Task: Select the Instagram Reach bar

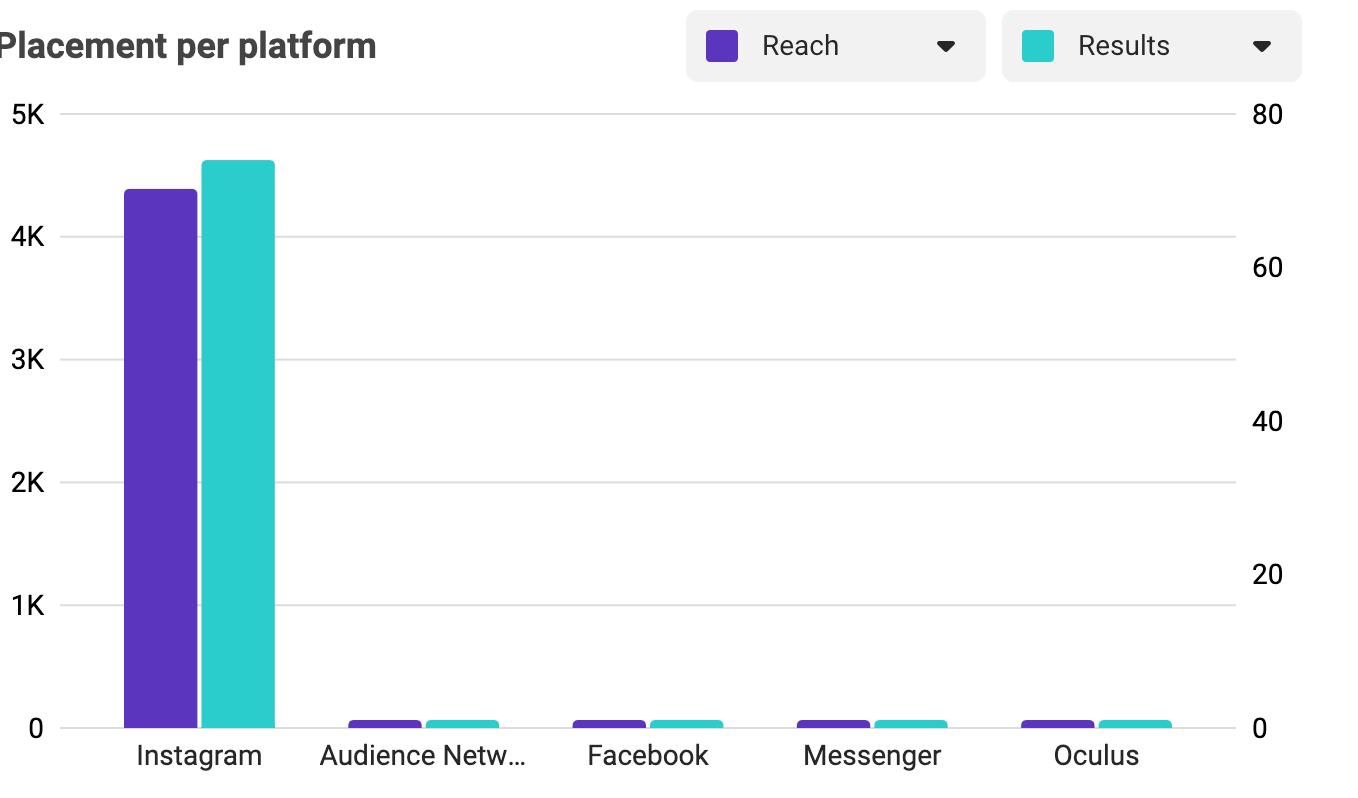Action: (x=160, y=458)
